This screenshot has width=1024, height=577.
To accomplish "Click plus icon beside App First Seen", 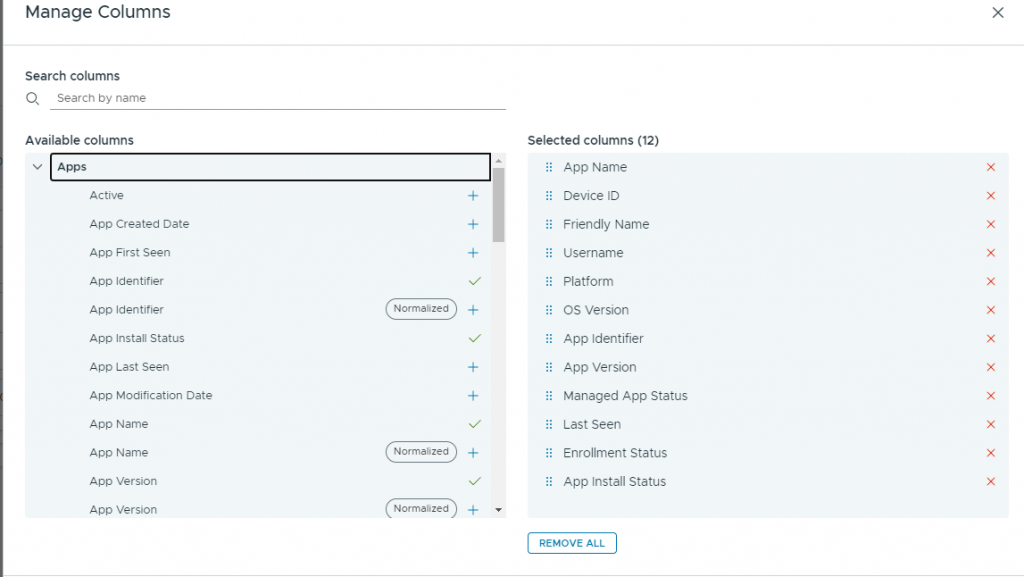I will click(473, 253).
